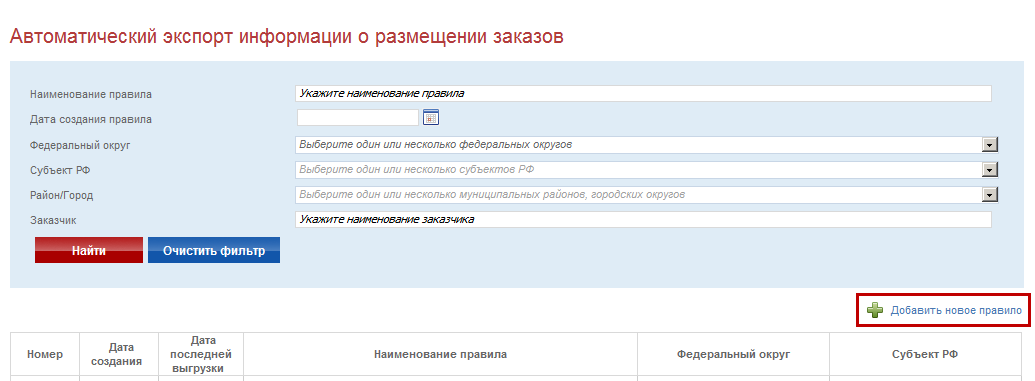Click the Федеральный округ column header

pyautogui.click(x=733, y=355)
